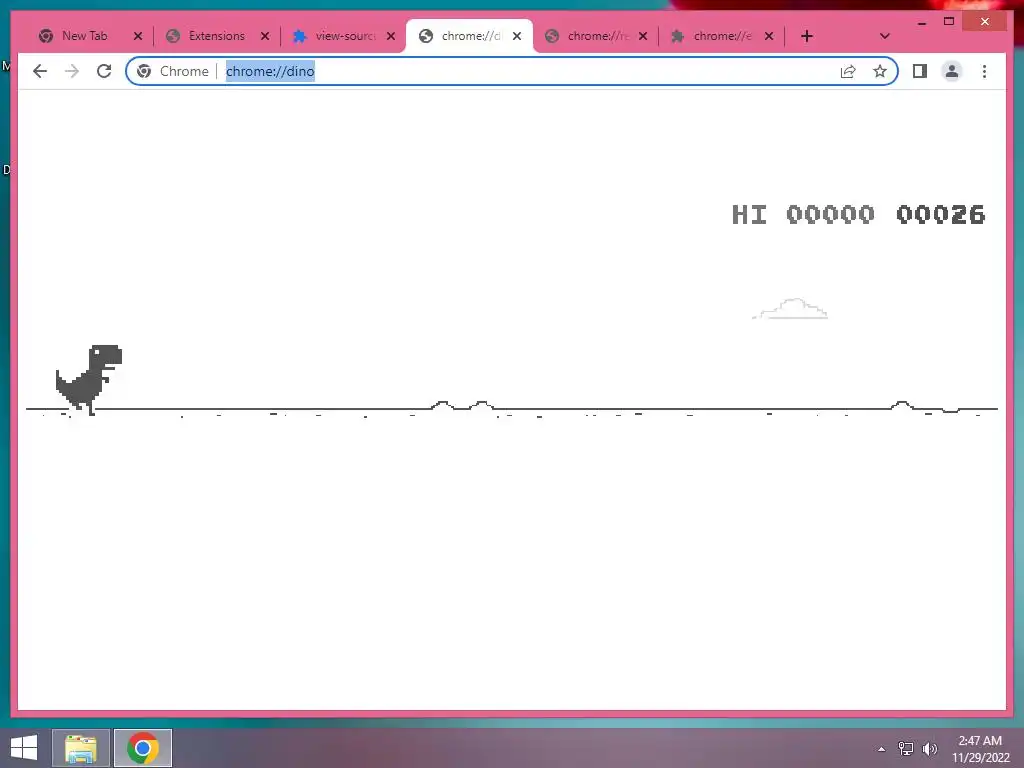Close the active chrome://d tab

pos(517,36)
